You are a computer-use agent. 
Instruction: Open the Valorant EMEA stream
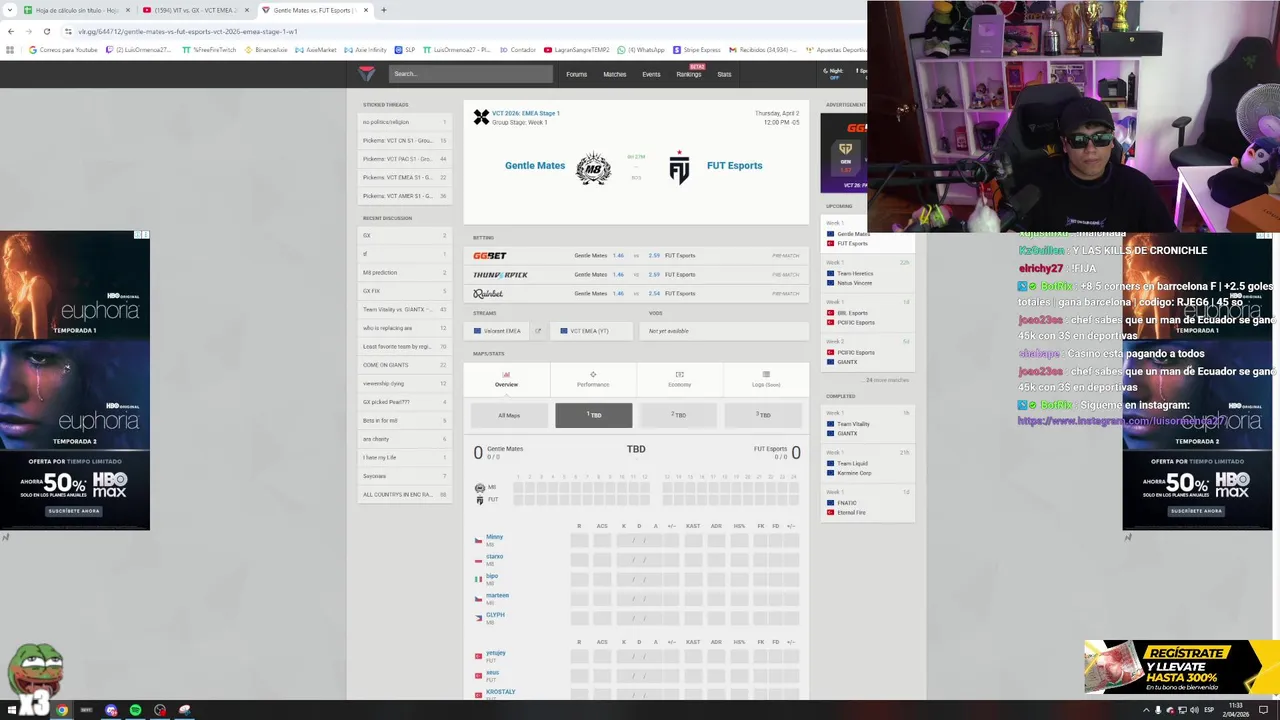tap(498, 331)
